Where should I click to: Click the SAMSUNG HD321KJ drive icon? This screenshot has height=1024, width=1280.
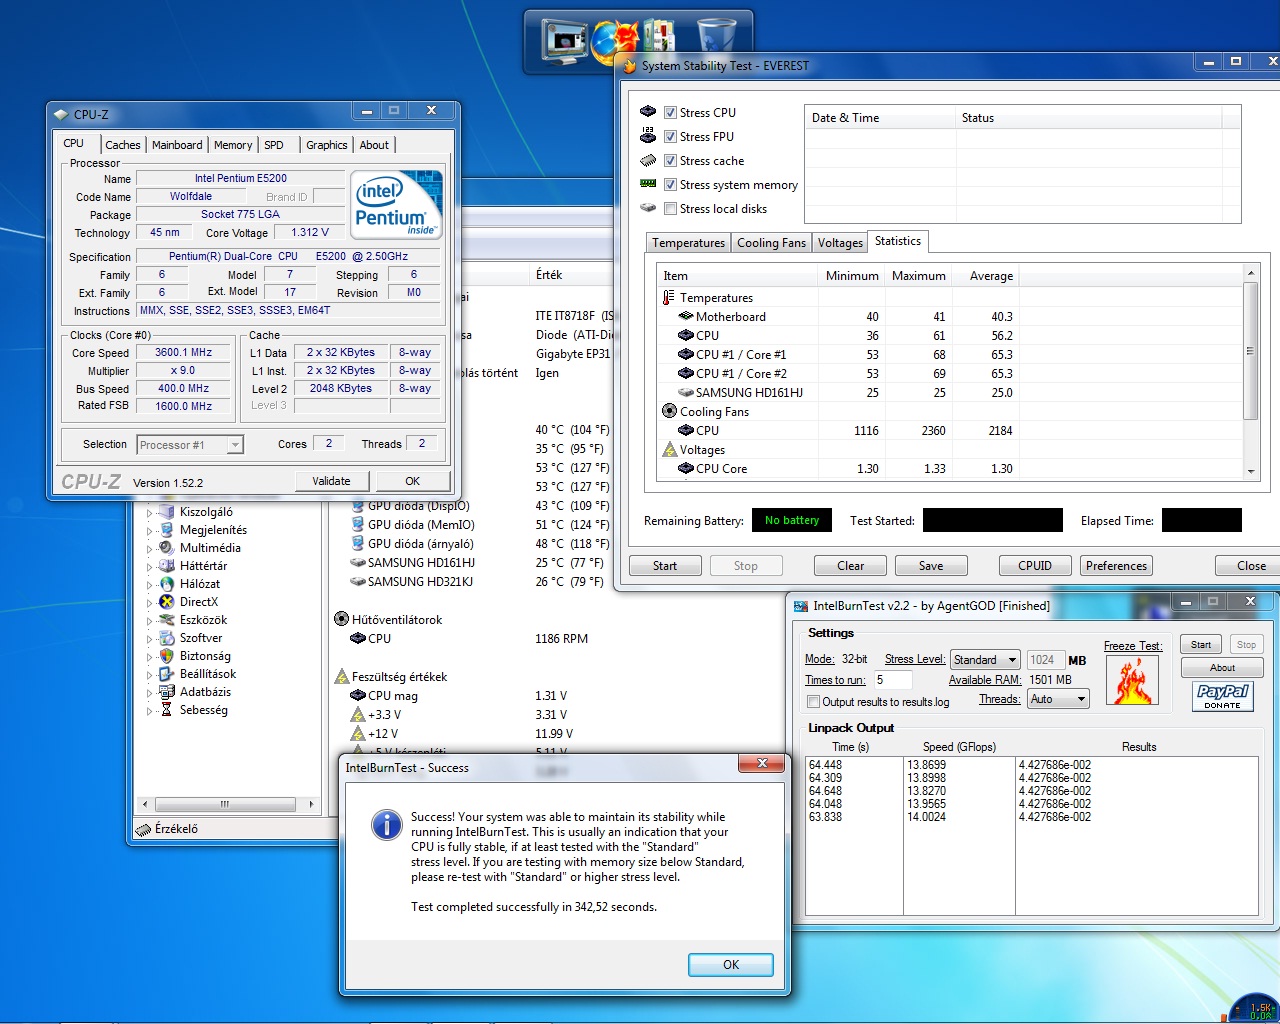click(x=357, y=581)
